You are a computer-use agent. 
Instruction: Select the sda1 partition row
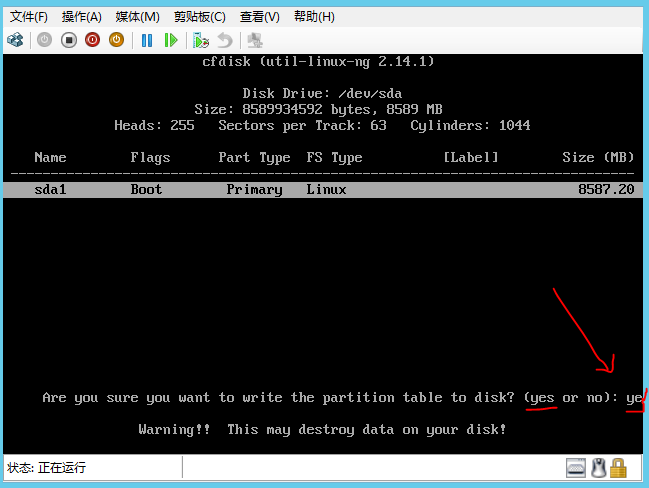pyautogui.click(x=323, y=190)
